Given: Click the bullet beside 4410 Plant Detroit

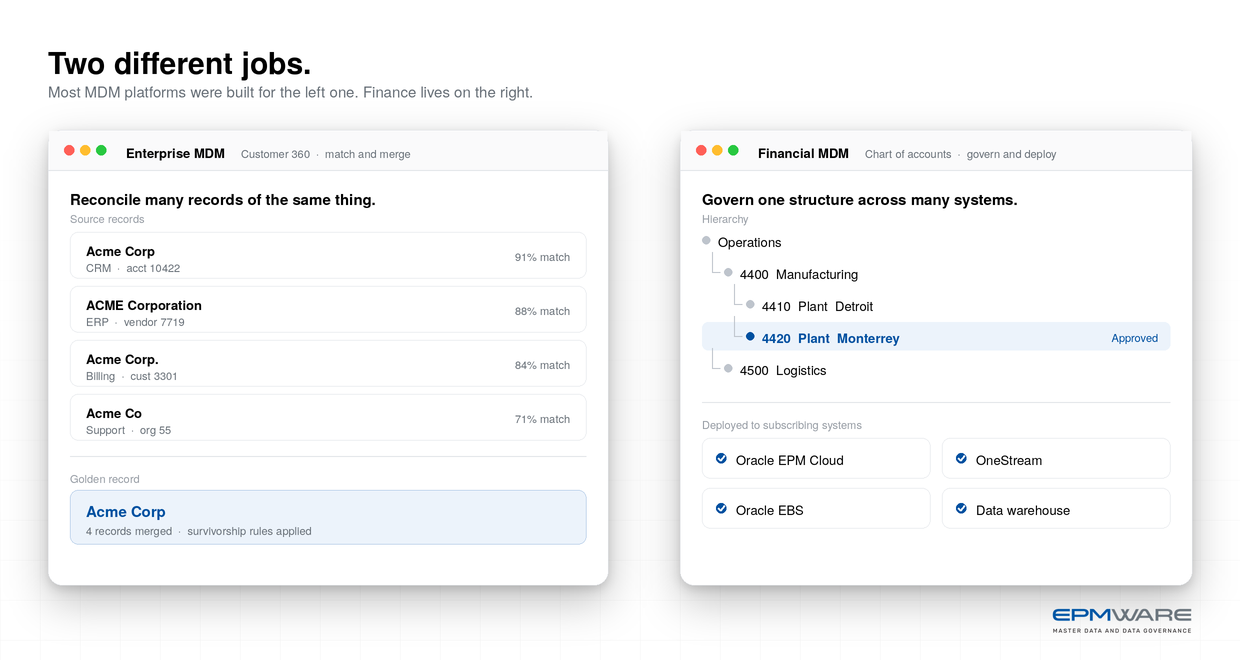Looking at the screenshot, I should (x=750, y=305).
